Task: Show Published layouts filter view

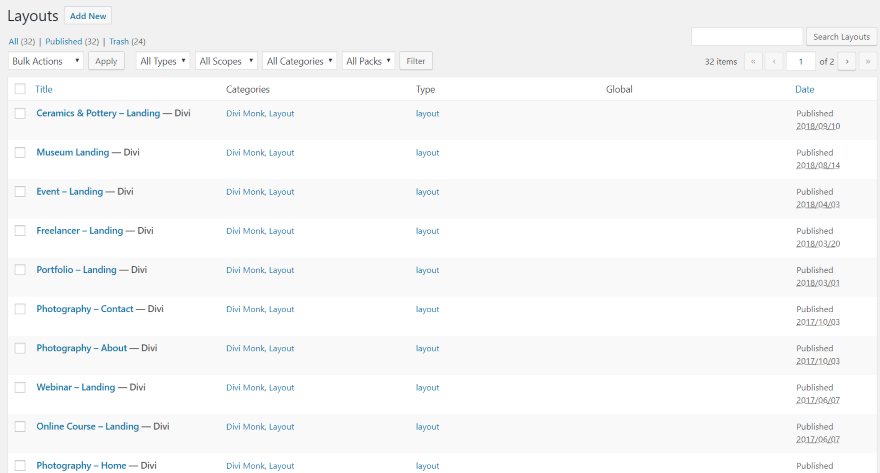Action: coord(64,42)
